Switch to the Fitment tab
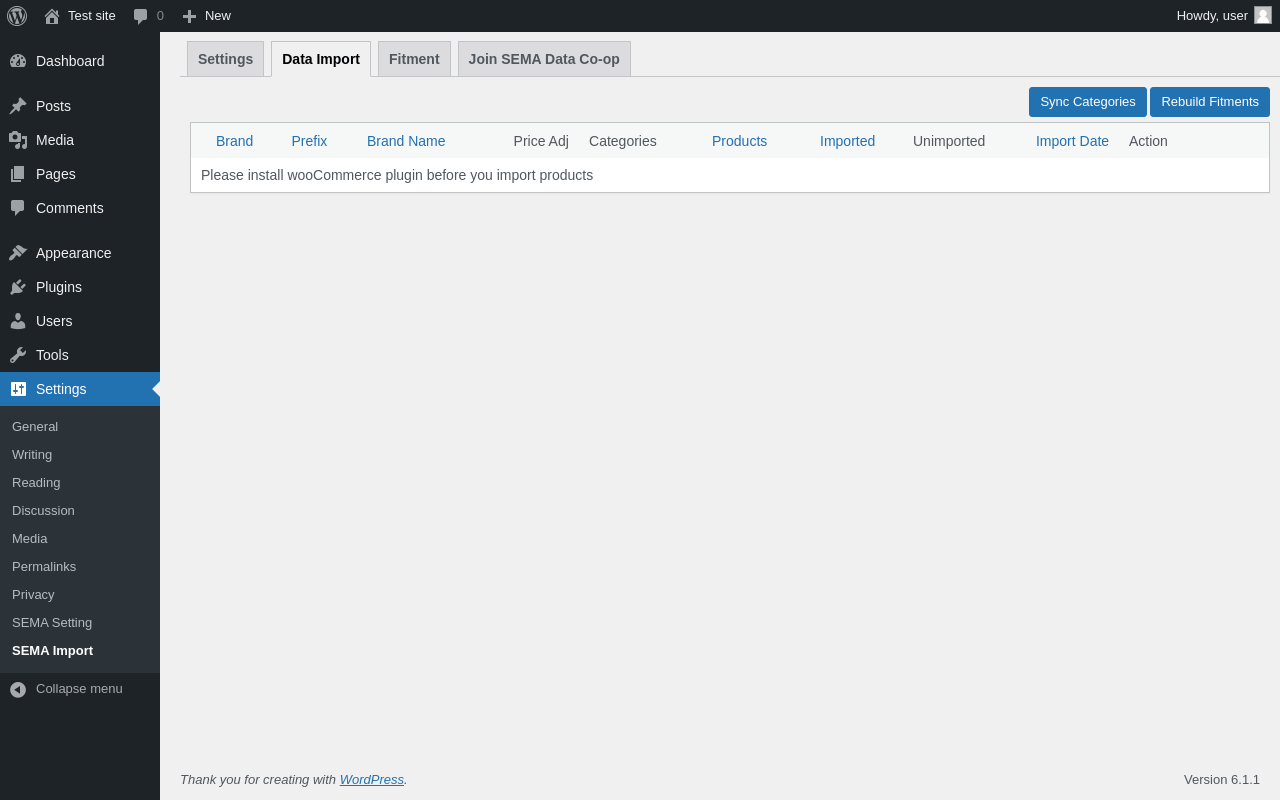The height and width of the screenshot is (800, 1280). pyautogui.click(x=414, y=59)
